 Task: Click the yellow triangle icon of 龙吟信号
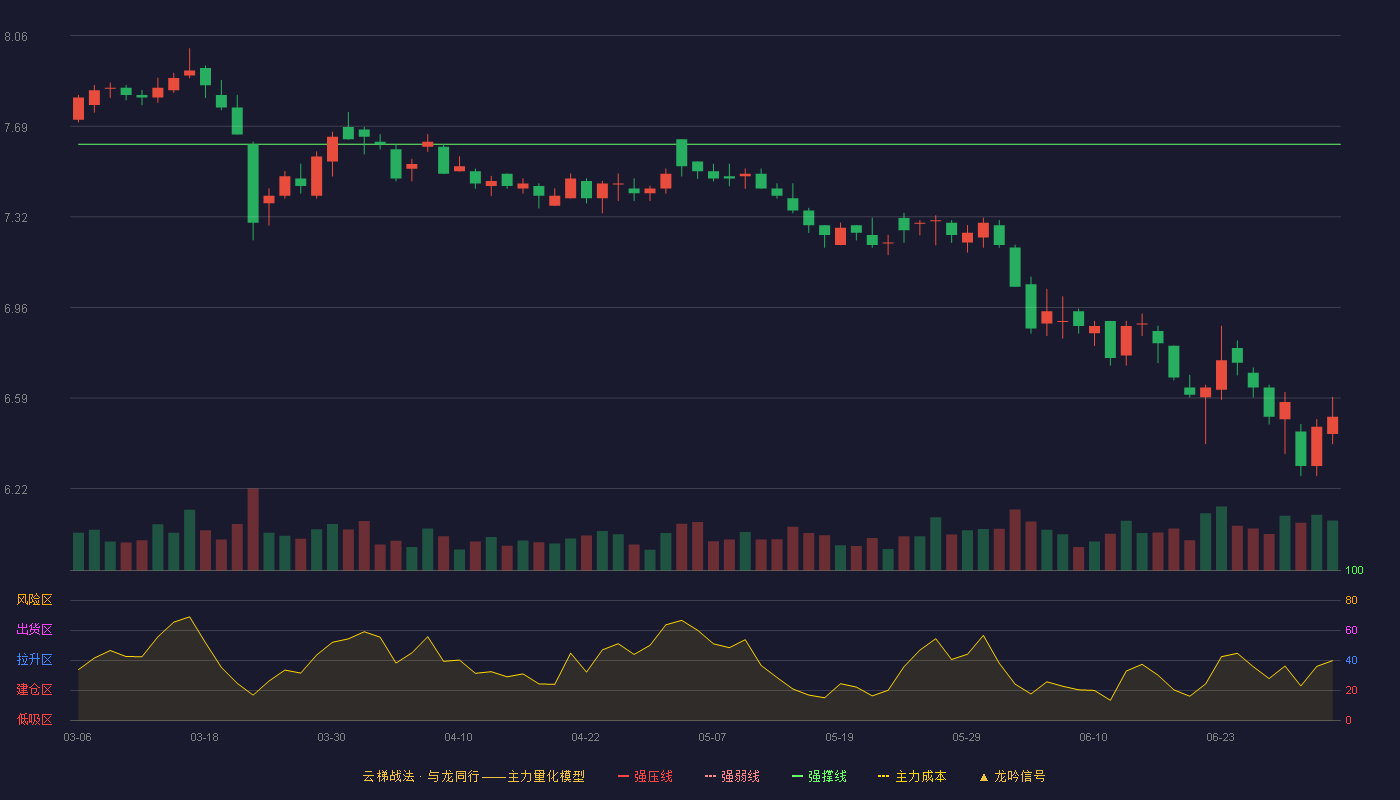[x=984, y=777]
